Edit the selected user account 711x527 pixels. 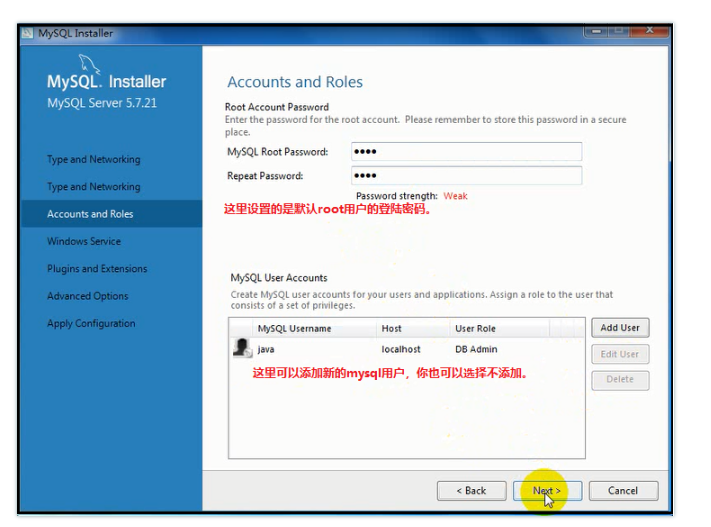[620, 354]
